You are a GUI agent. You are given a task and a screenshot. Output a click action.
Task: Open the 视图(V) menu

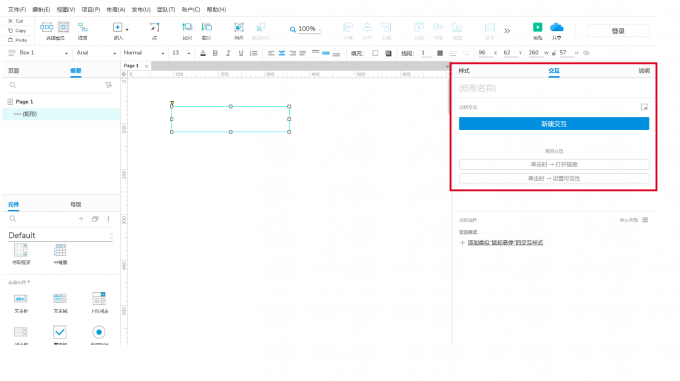click(66, 9)
